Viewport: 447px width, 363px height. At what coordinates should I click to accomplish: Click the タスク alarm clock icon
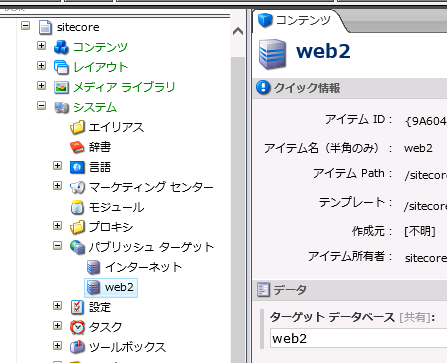point(77,327)
